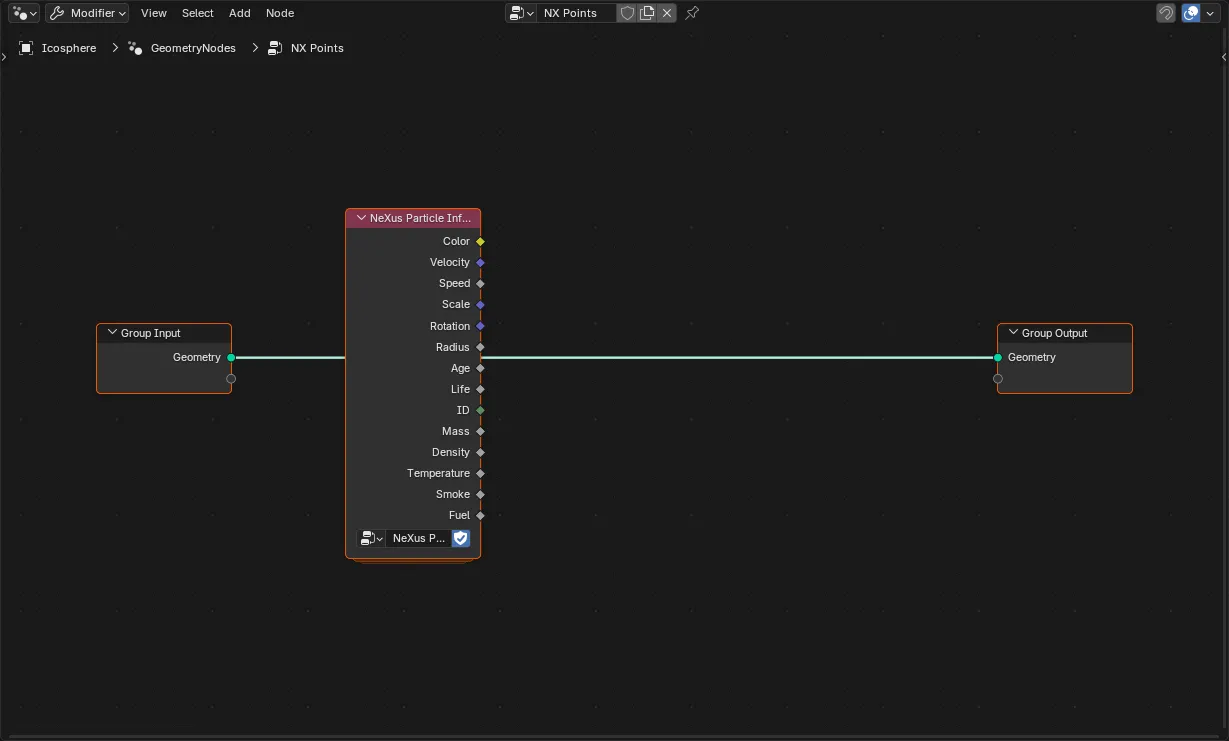Click Icosphere in the breadcrumb

click(69, 48)
